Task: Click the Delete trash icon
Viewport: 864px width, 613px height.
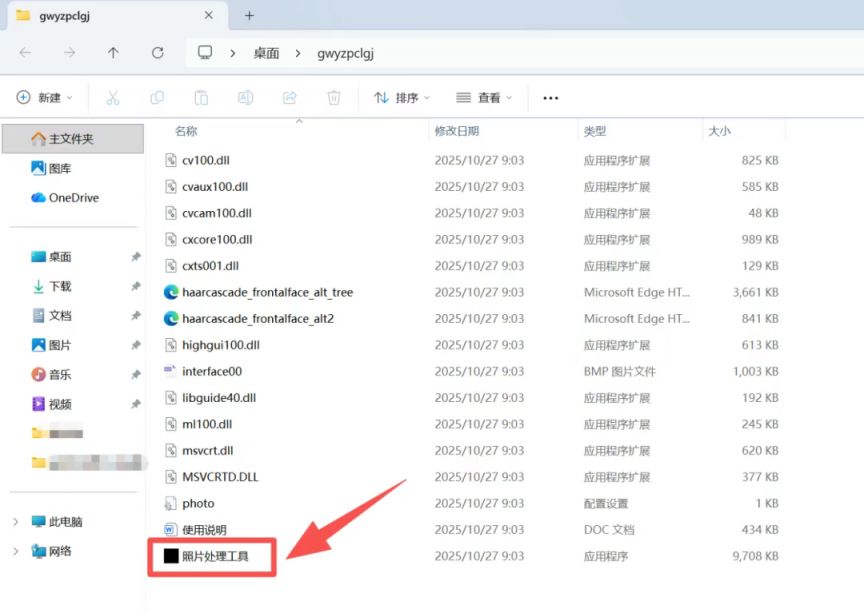Action: [x=334, y=98]
